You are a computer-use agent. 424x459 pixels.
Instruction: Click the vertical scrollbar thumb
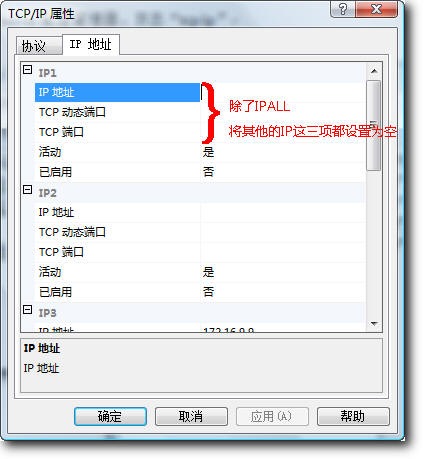click(374, 125)
